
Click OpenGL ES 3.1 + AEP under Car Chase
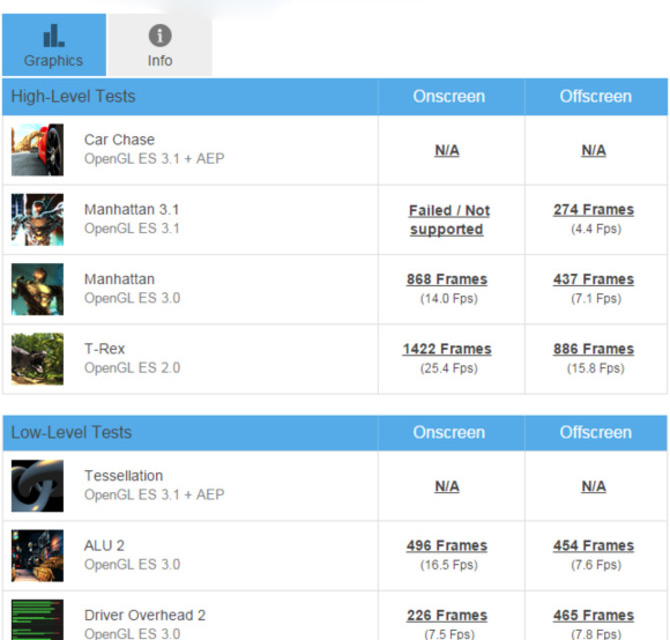[154, 159]
